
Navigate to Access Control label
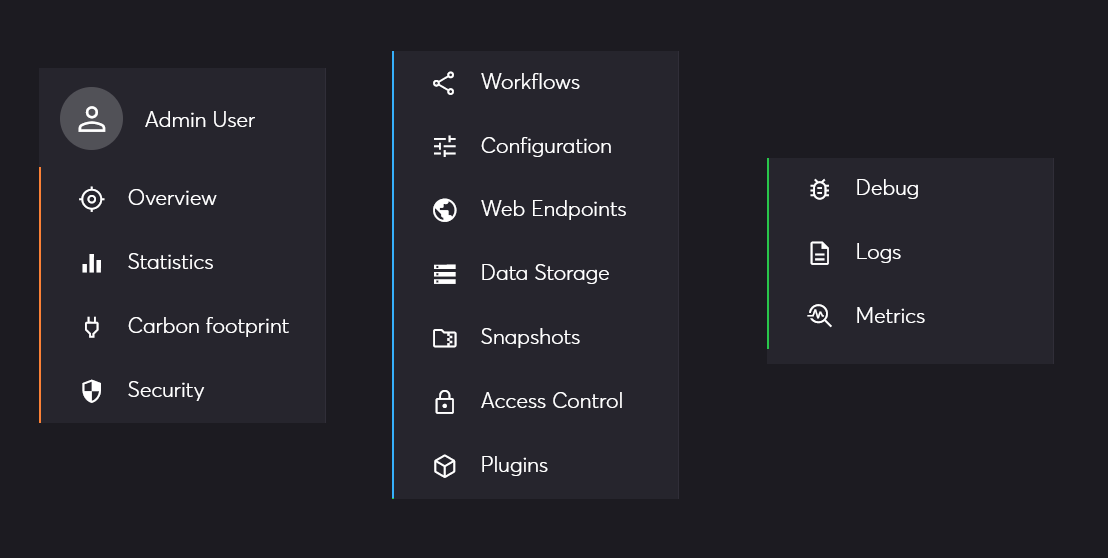(551, 401)
